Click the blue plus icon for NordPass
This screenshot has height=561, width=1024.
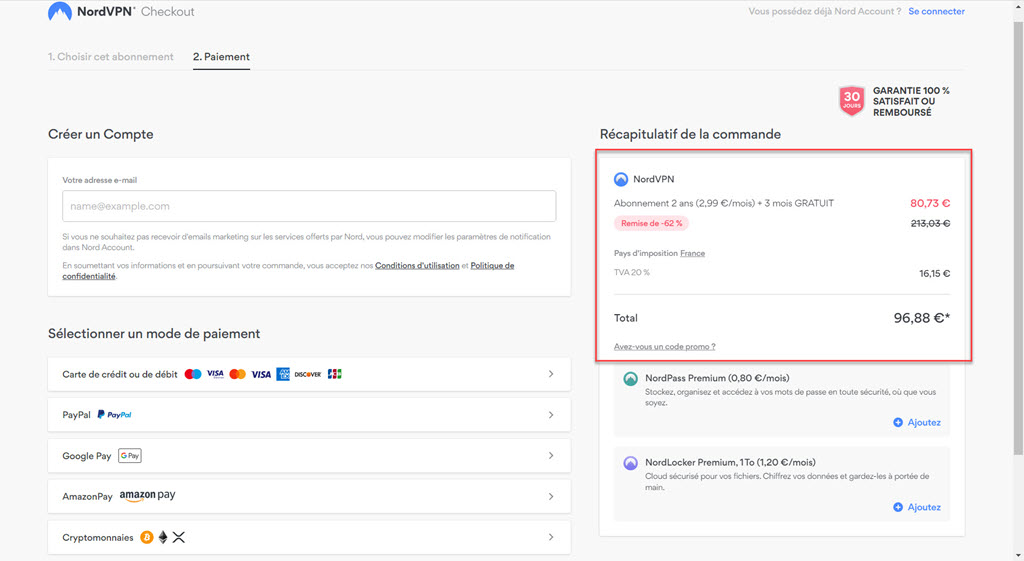coord(898,423)
